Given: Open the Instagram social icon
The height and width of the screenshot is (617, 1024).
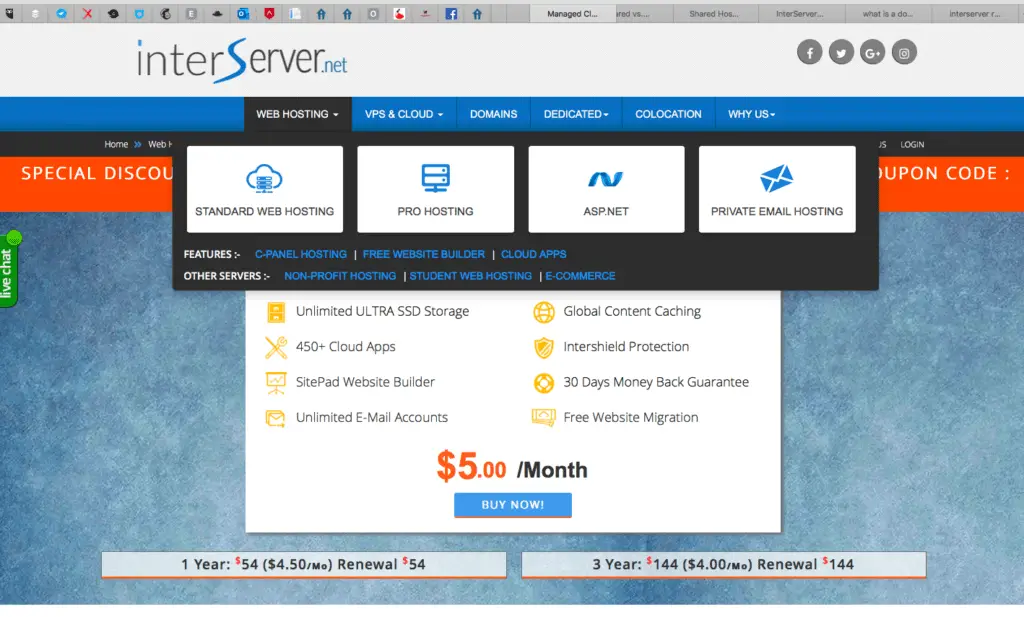Looking at the screenshot, I should coord(904,52).
